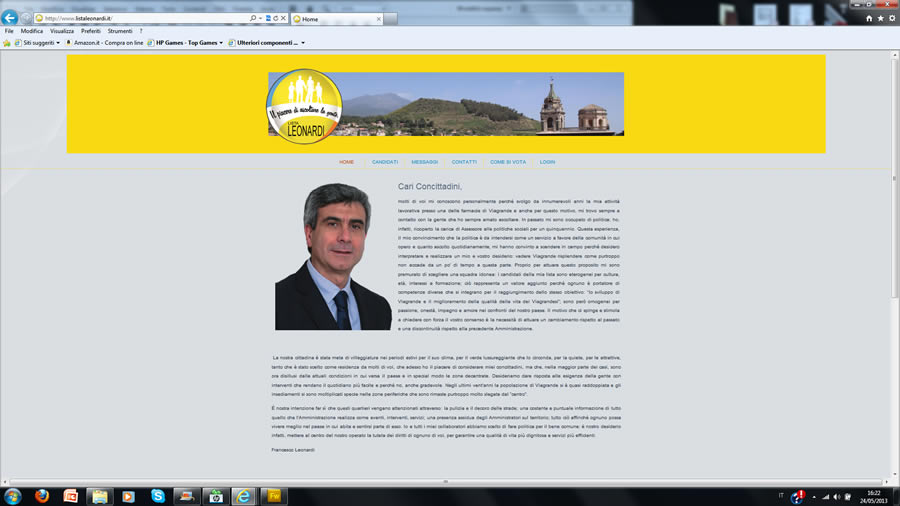Click the browser Back arrow button
This screenshot has width=900, height=506.
point(10,18)
